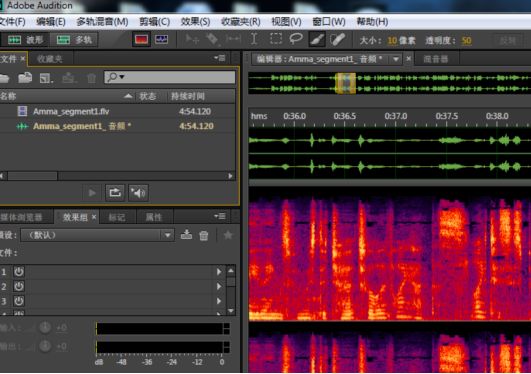This screenshot has height=374, width=531.
Task: Toggle spectral pitch display icon
Action: tap(162, 40)
